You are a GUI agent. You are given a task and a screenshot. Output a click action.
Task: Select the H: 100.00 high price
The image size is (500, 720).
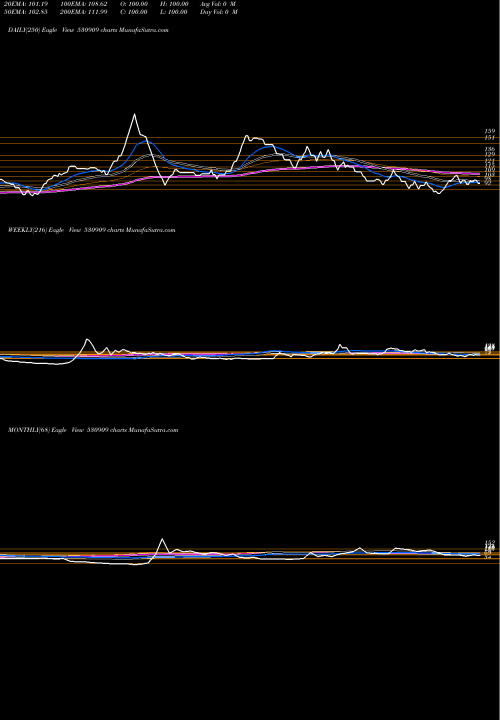click(172, 4)
